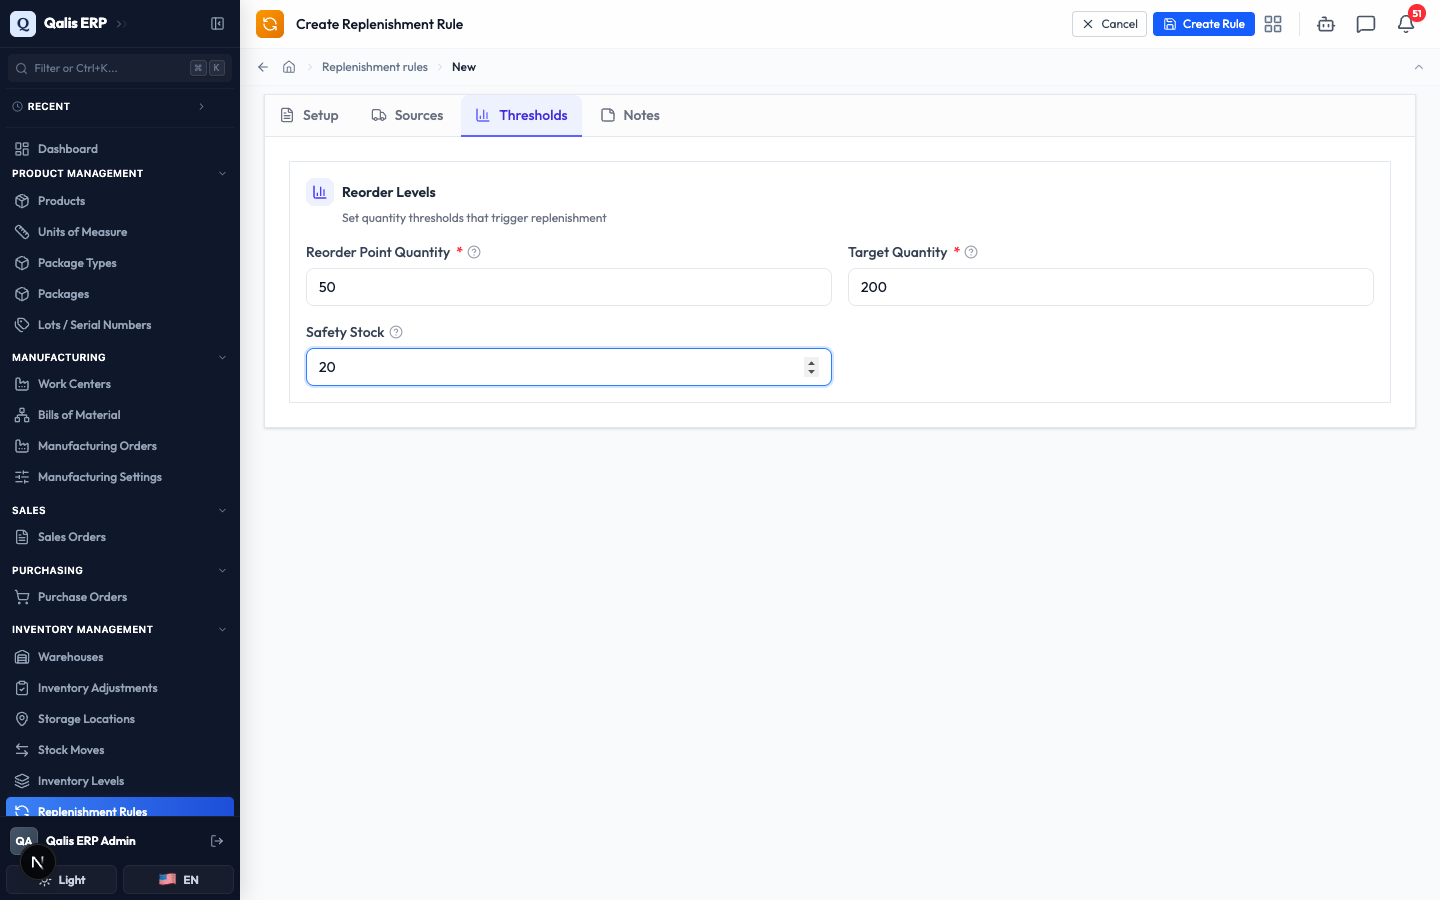Open Units of Measure
Screen dimensions: 1440x900
coord(120,232)
